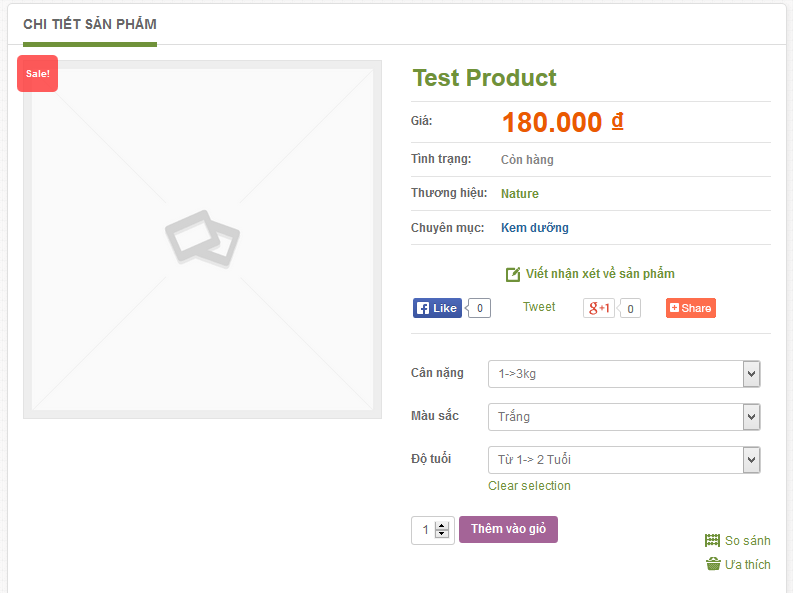
Task: Click the So sánh compare icon
Action: pyautogui.click(x=713, y=540)
